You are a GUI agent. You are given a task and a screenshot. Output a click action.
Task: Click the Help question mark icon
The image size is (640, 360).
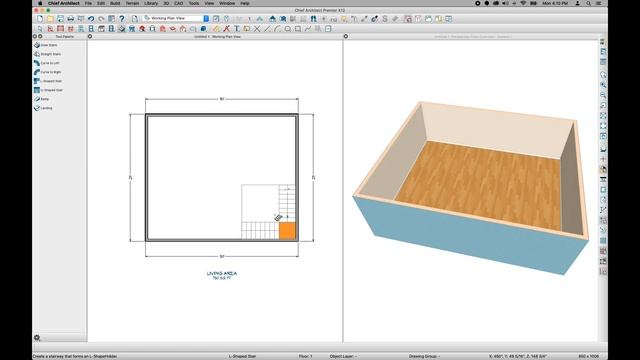[121, 19]
